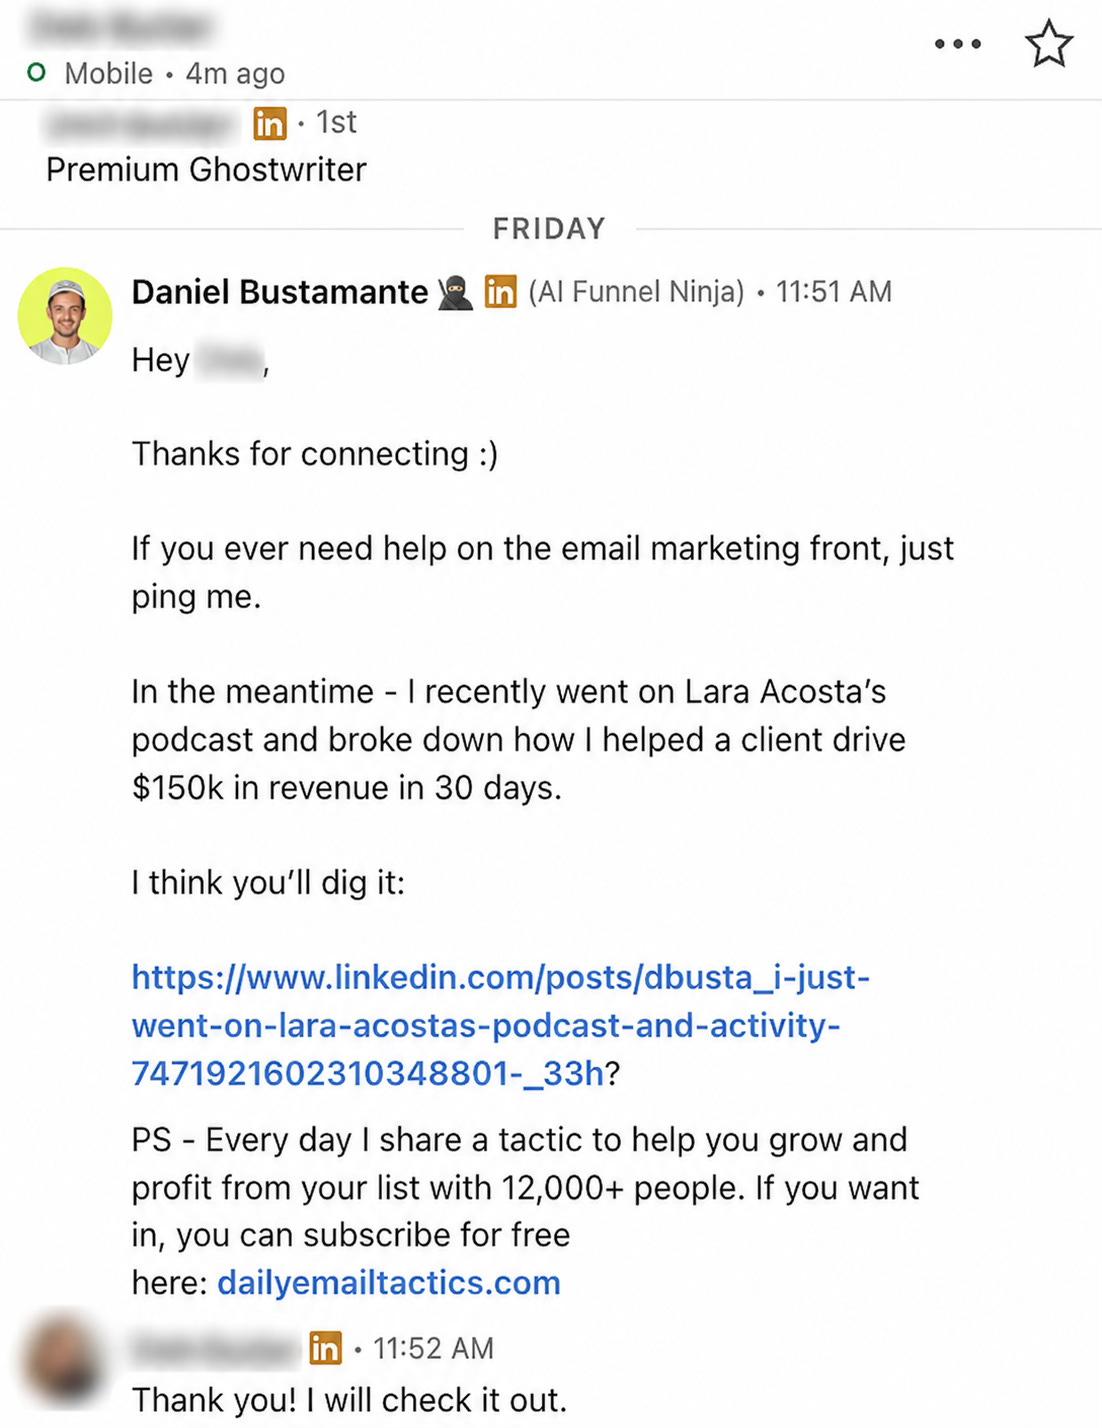Click the LinkedIn badge beside Daniel Bustamante

(x=500, y=292)
